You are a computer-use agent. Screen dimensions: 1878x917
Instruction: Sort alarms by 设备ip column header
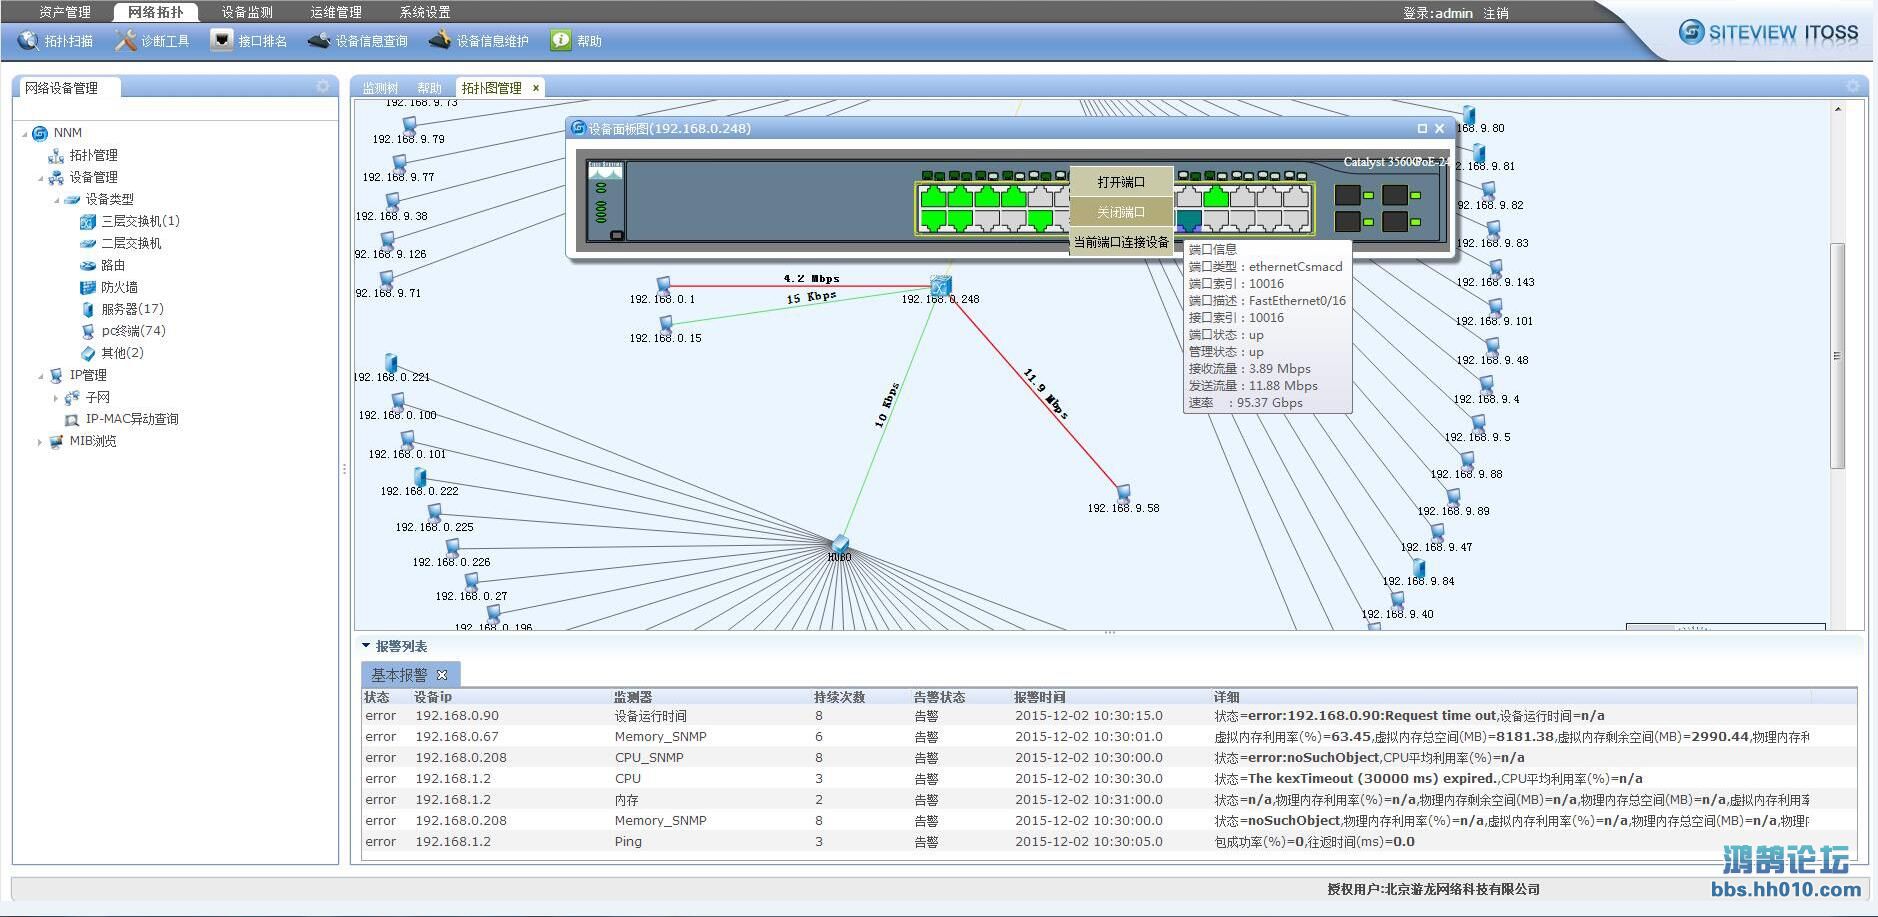pos(433,697)
